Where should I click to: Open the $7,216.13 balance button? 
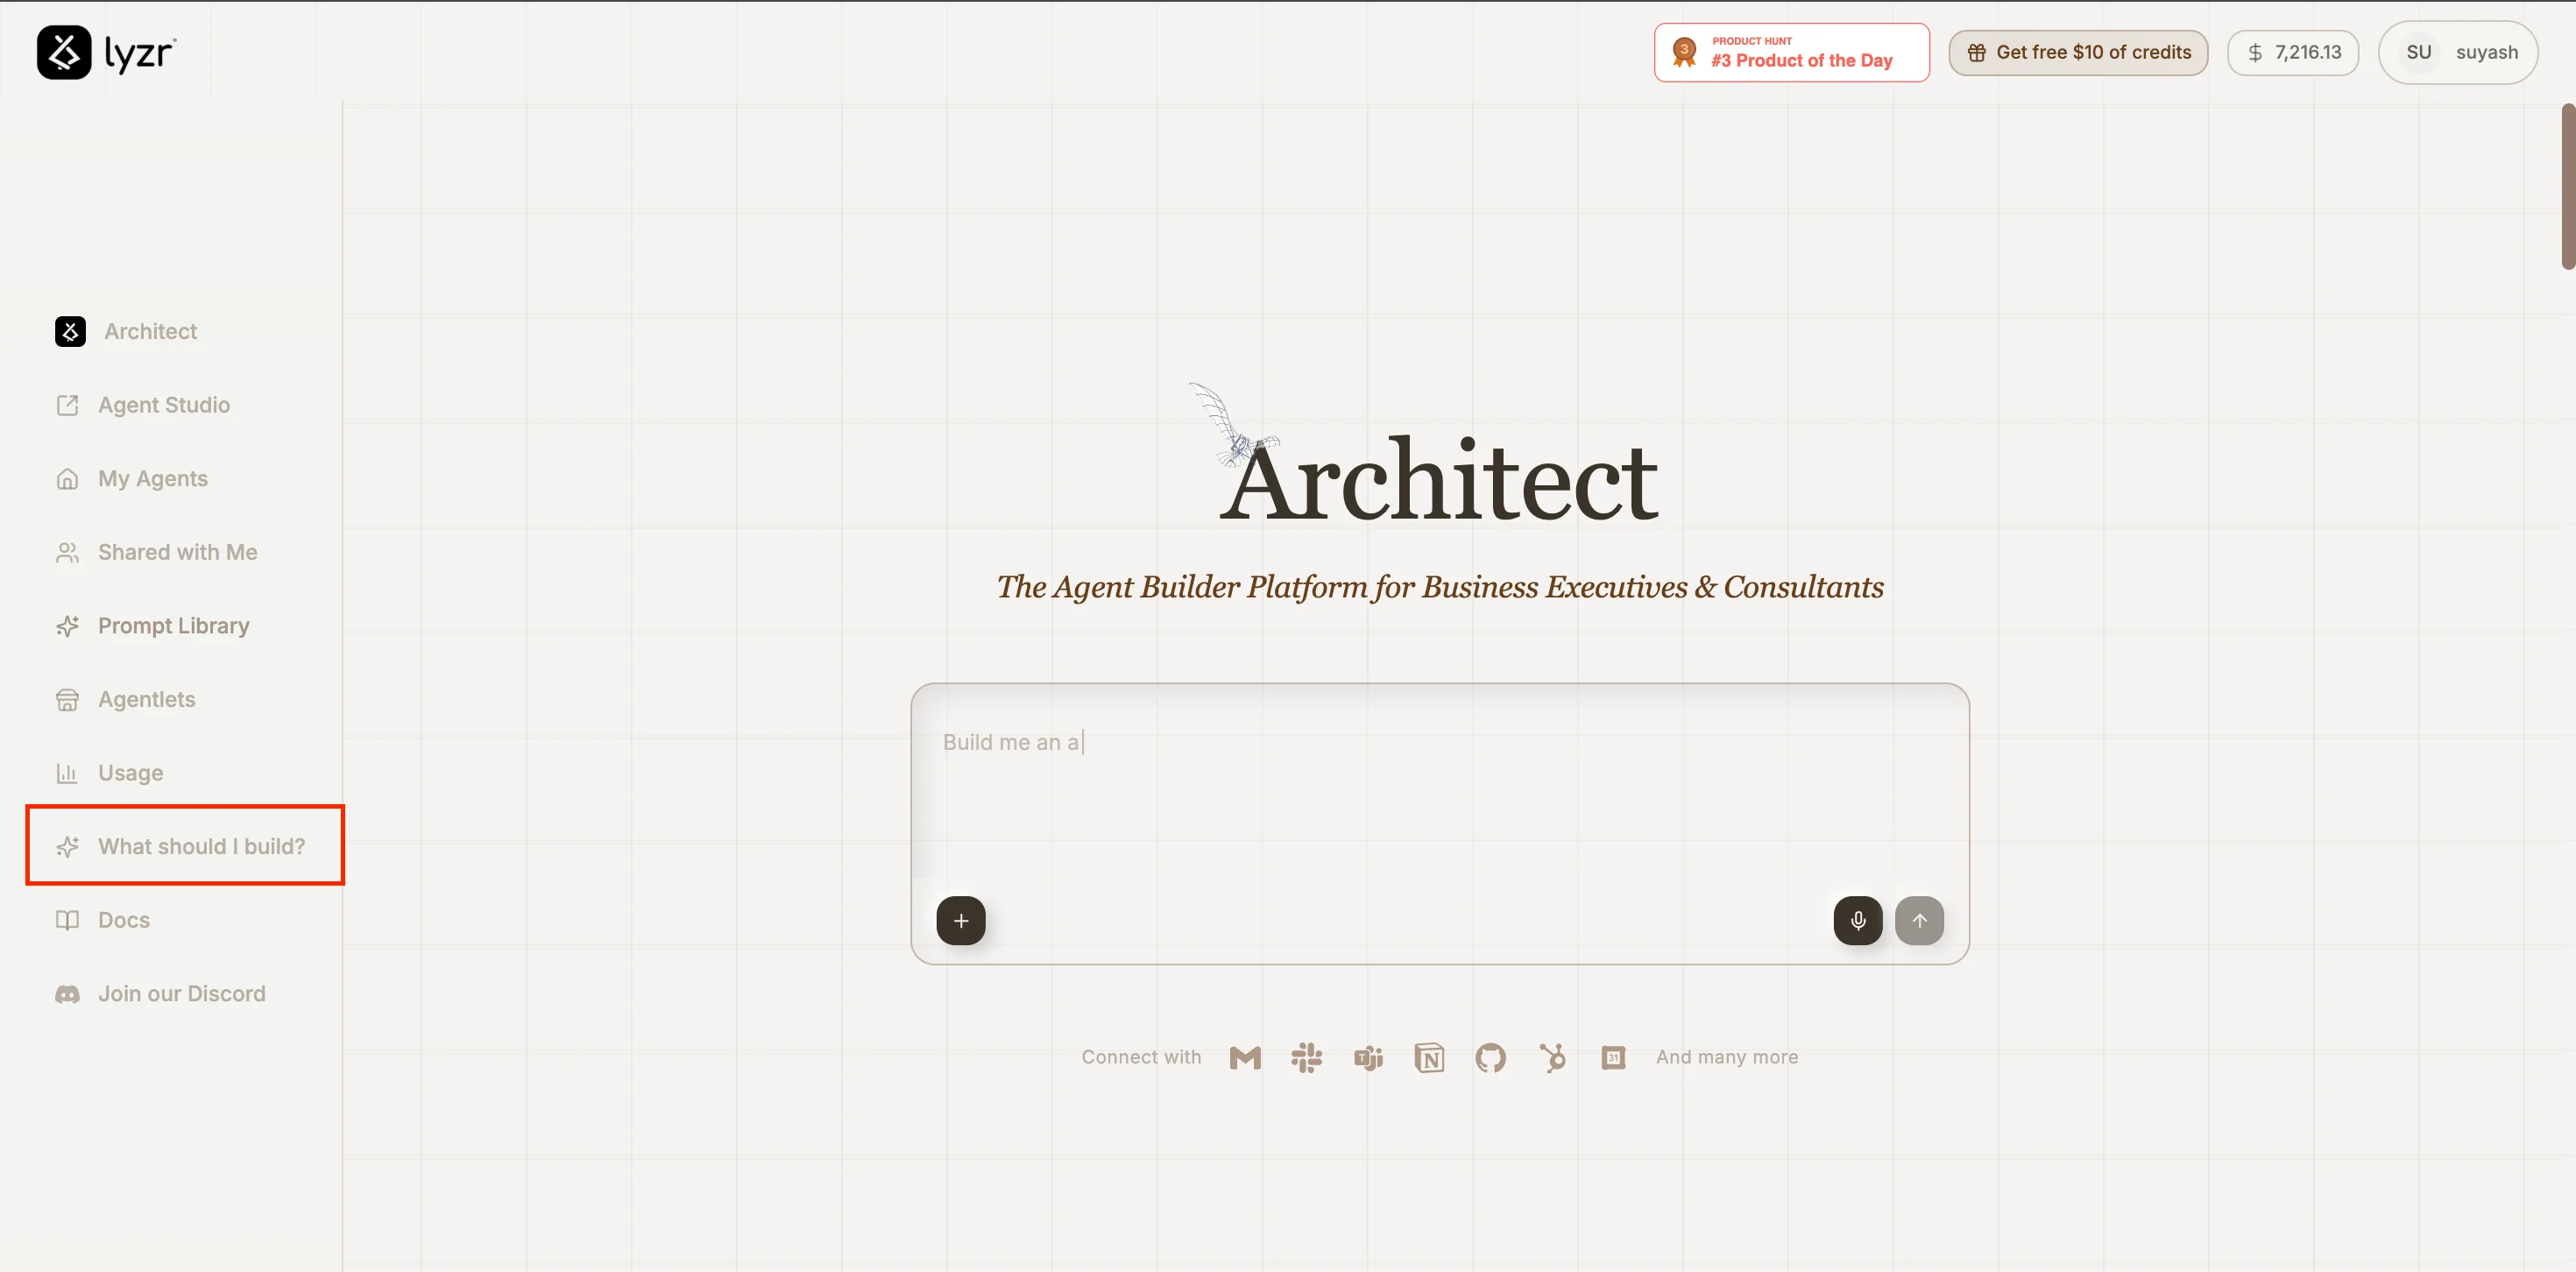[2292, 52]
